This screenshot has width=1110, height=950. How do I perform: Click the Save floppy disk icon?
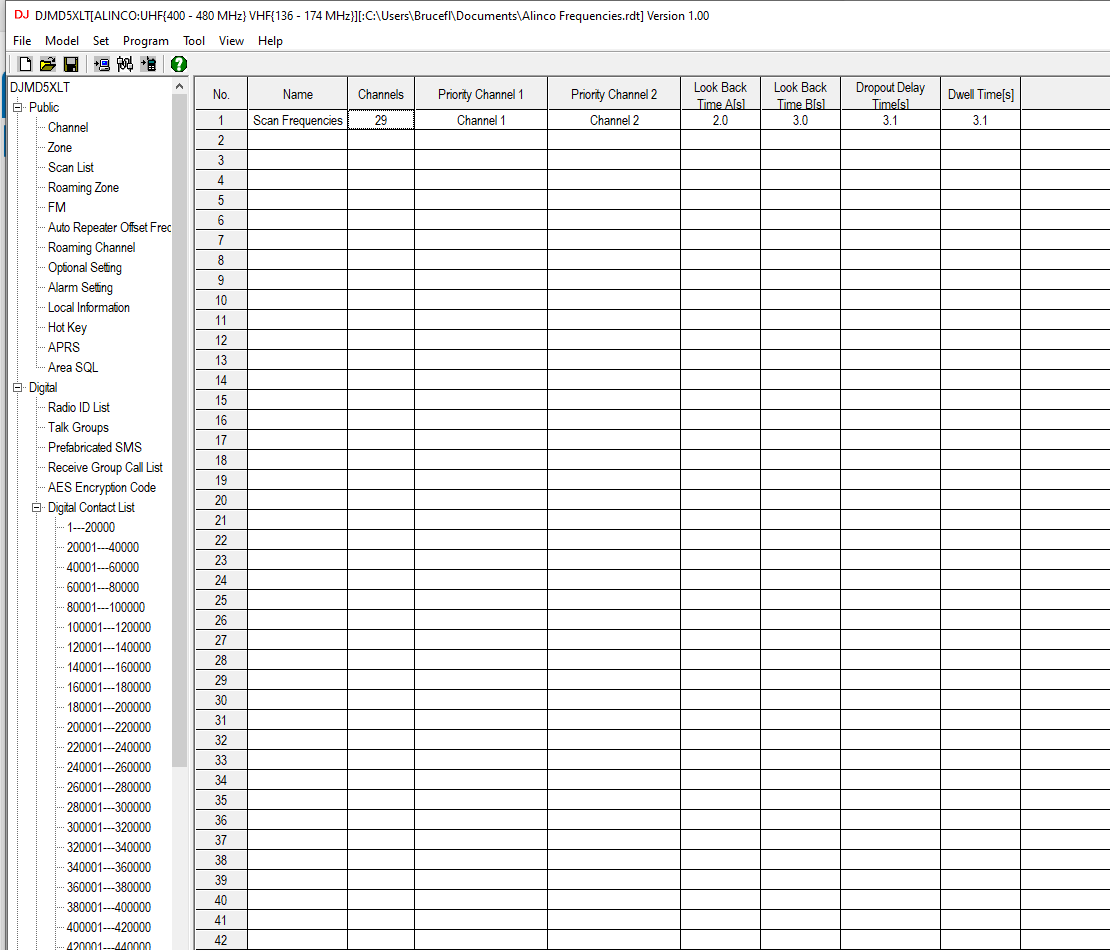point(71,64)
